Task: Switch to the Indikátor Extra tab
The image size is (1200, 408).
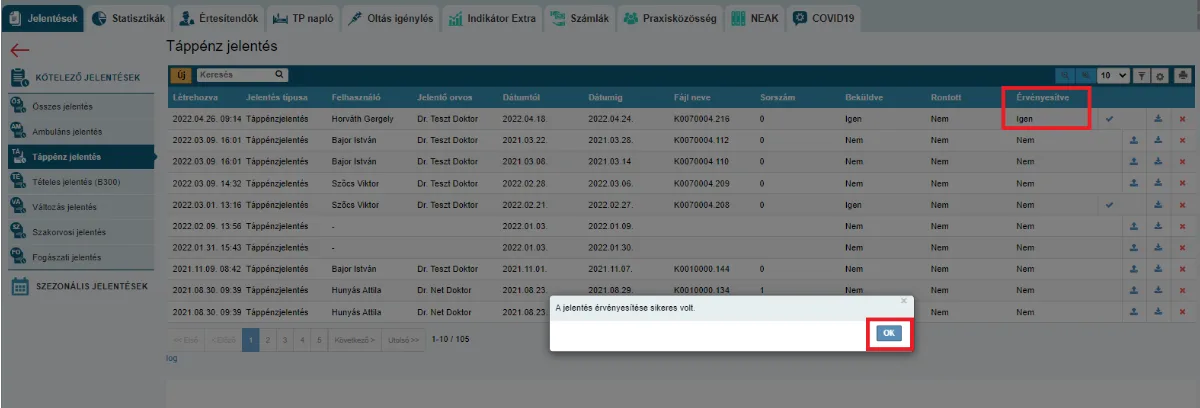Action: click(x=491, y=18)
